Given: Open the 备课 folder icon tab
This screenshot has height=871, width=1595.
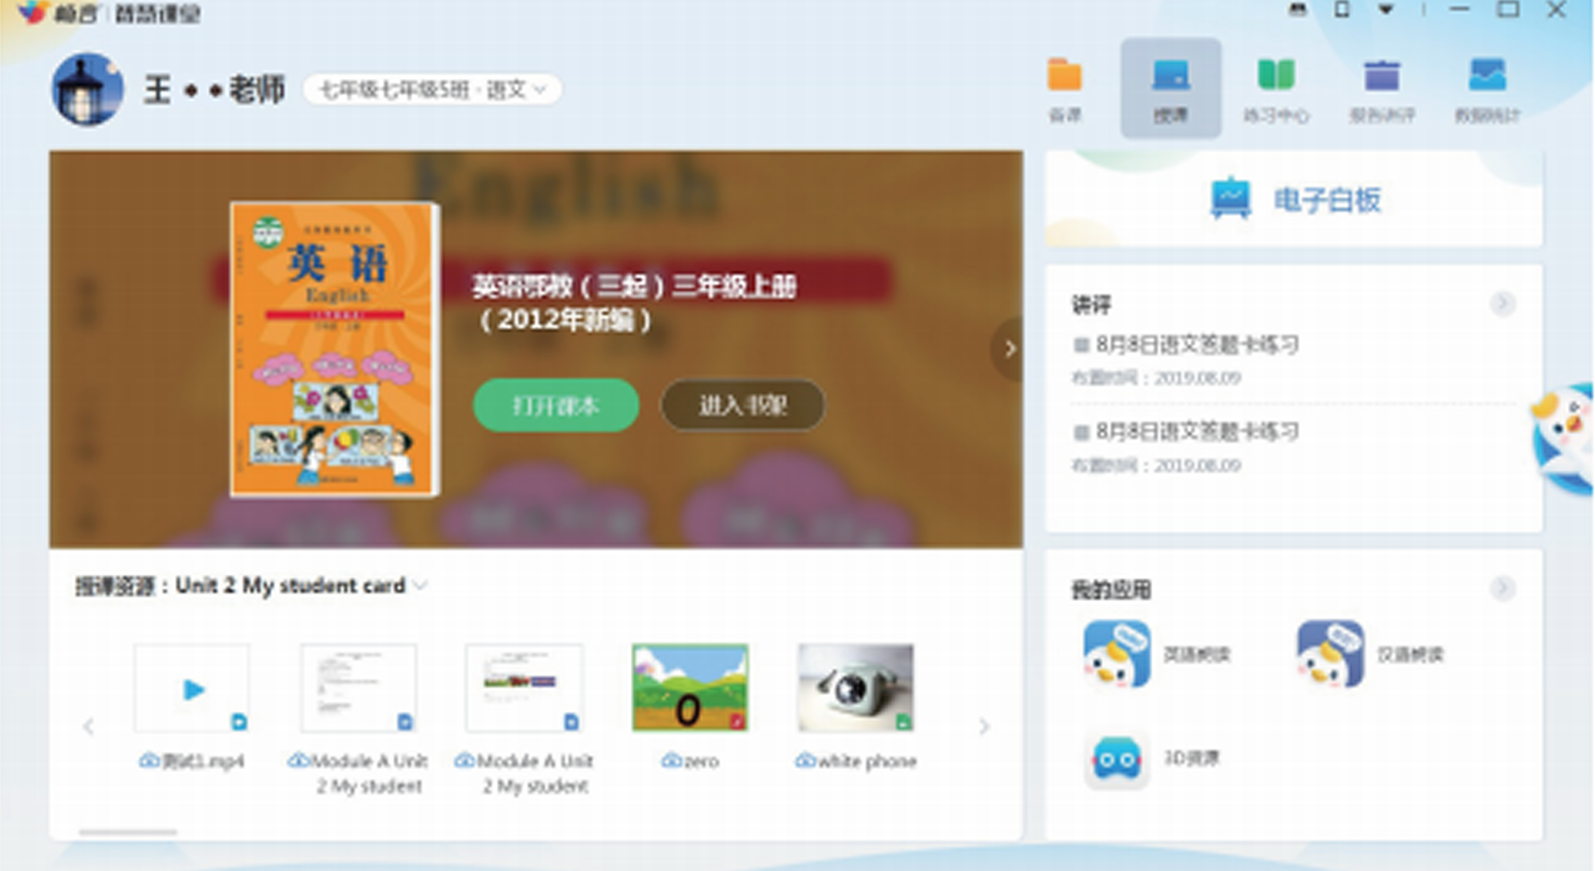Looking at the screenshot, I should tap(1064, 88).
